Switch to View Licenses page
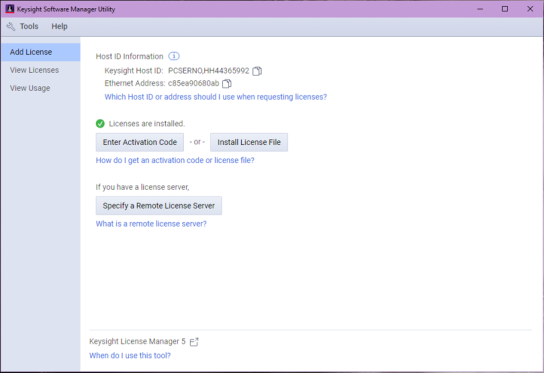 tap(41, 70)
